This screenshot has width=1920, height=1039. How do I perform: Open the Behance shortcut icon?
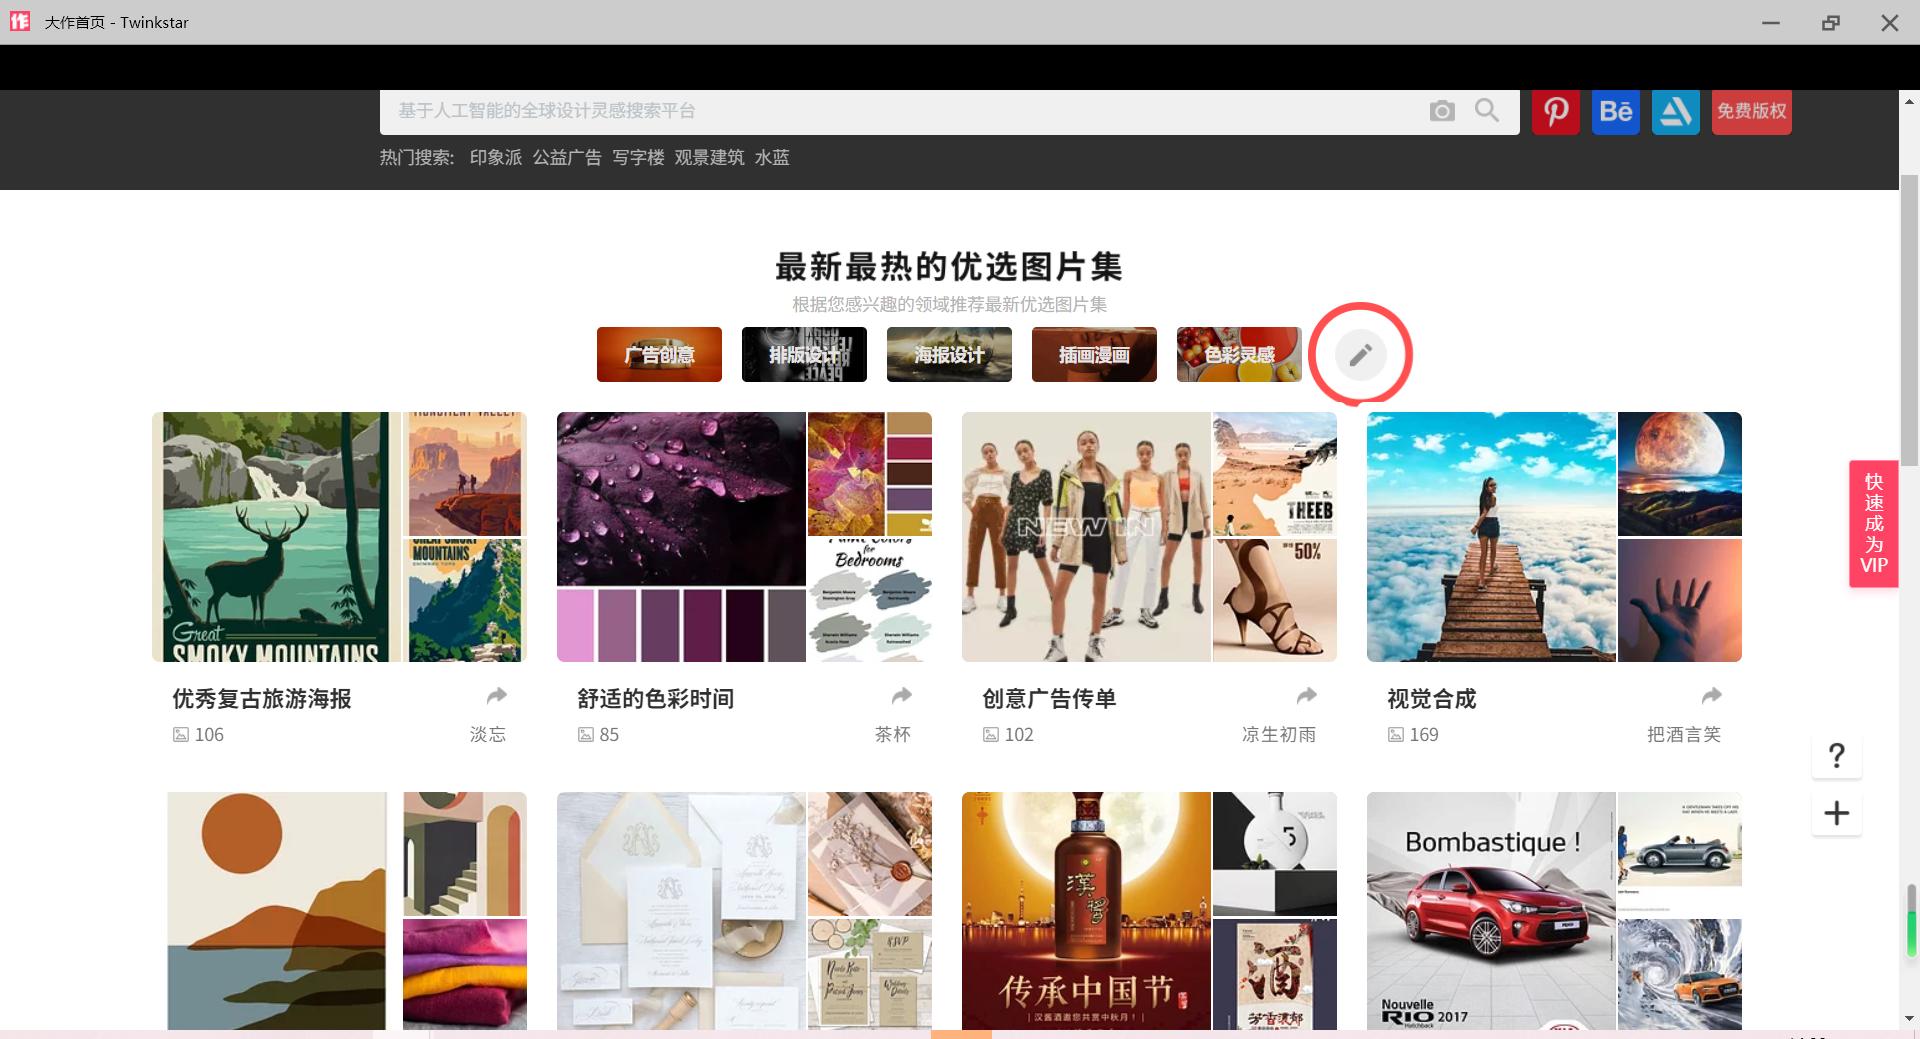1616,111
